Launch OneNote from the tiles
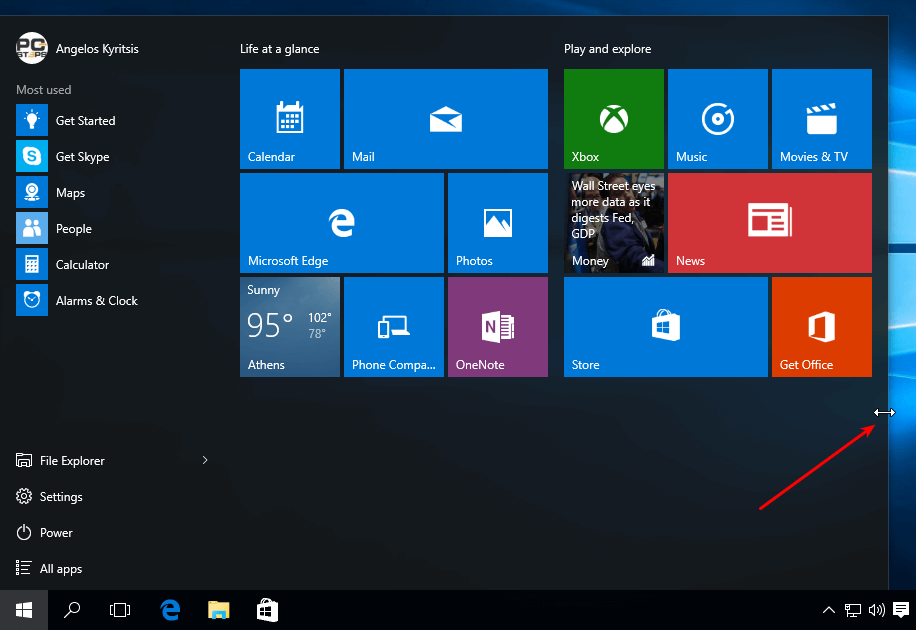 click(497, 326)
